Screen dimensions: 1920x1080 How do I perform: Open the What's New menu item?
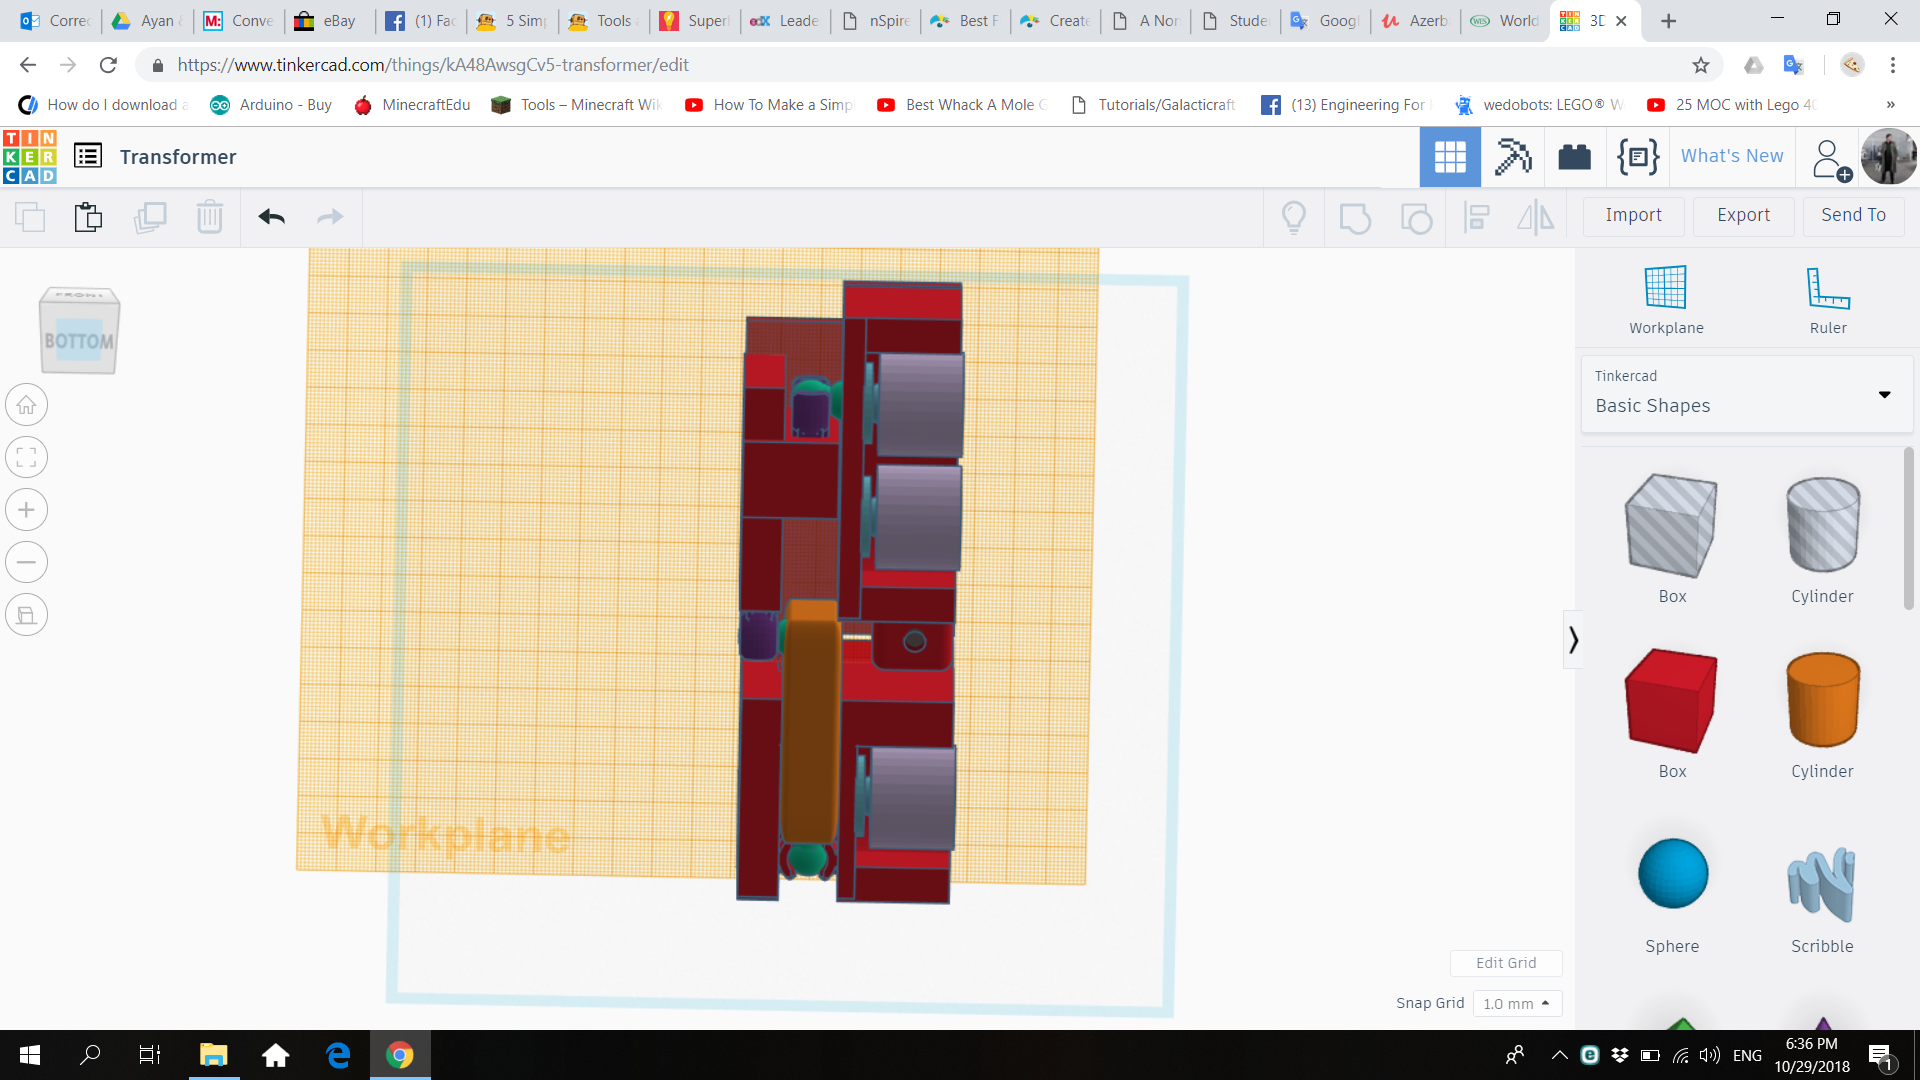pos(1731,156)
